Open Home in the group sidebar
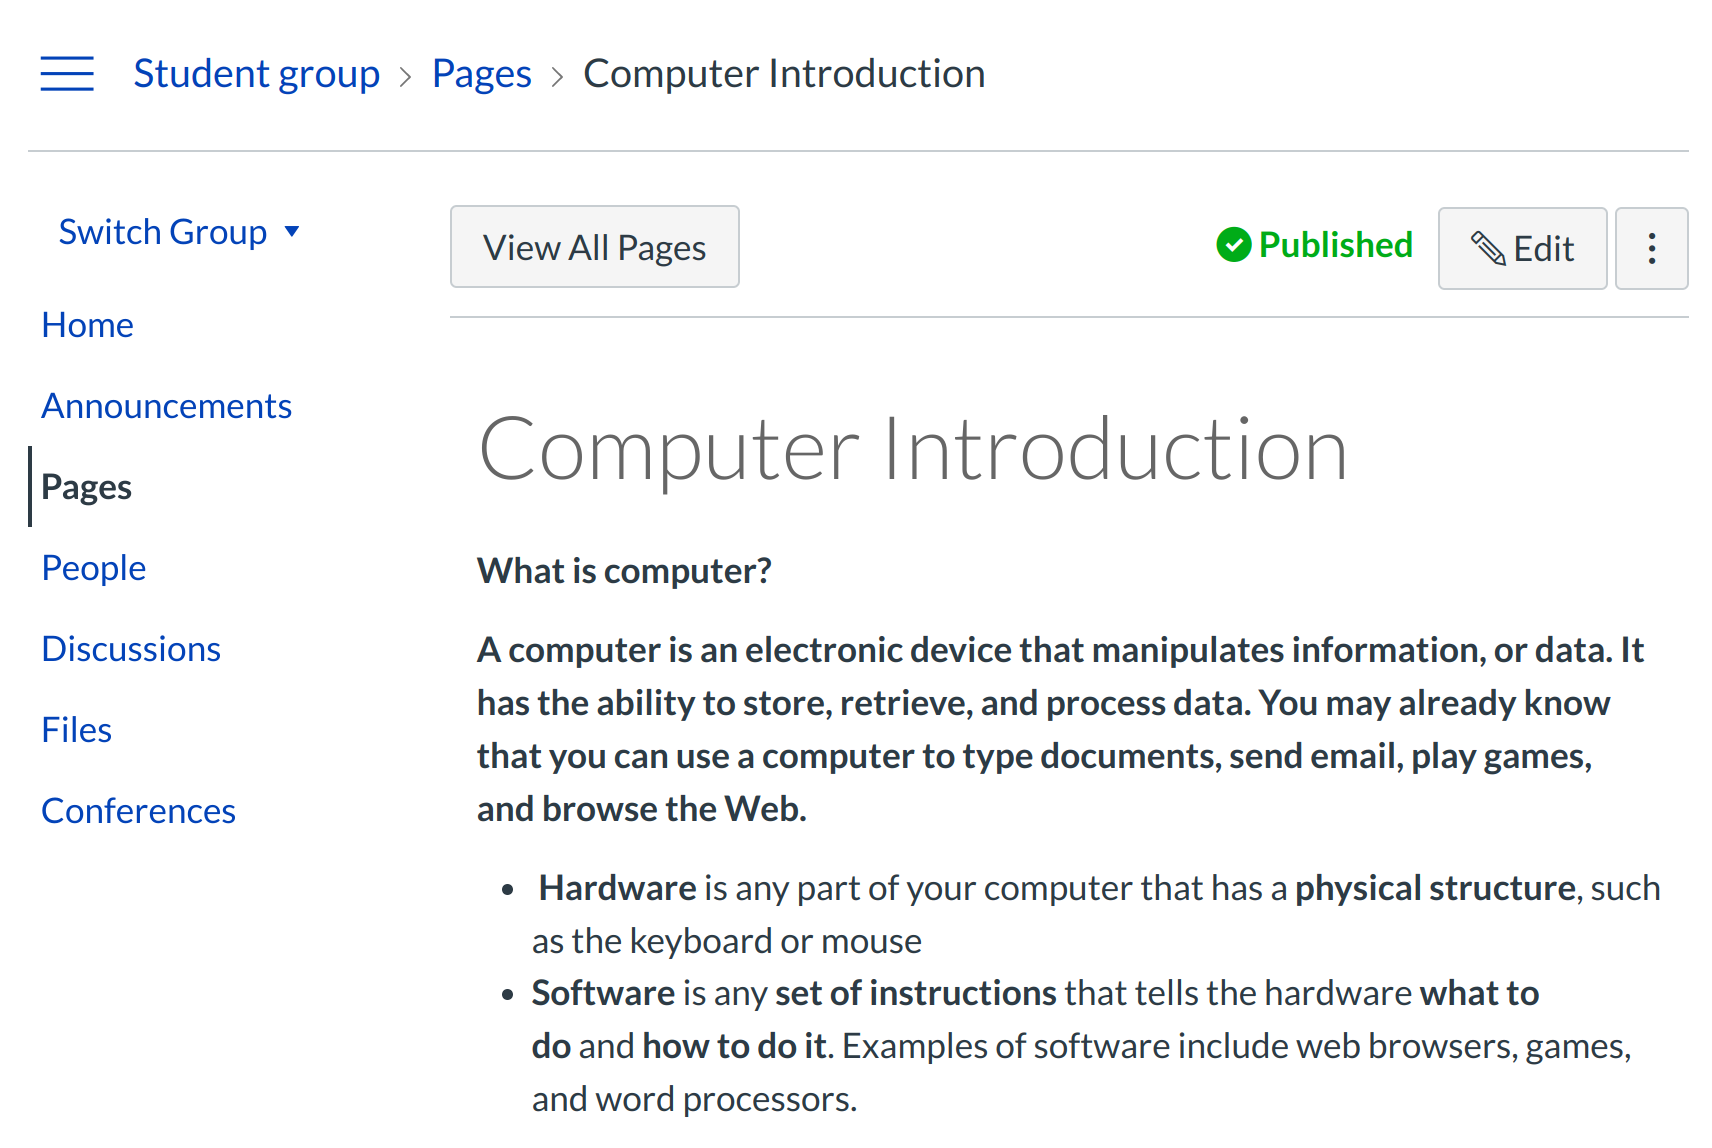The width and height of the screenshot is (1712, 1148). click(x=87, y=325)
